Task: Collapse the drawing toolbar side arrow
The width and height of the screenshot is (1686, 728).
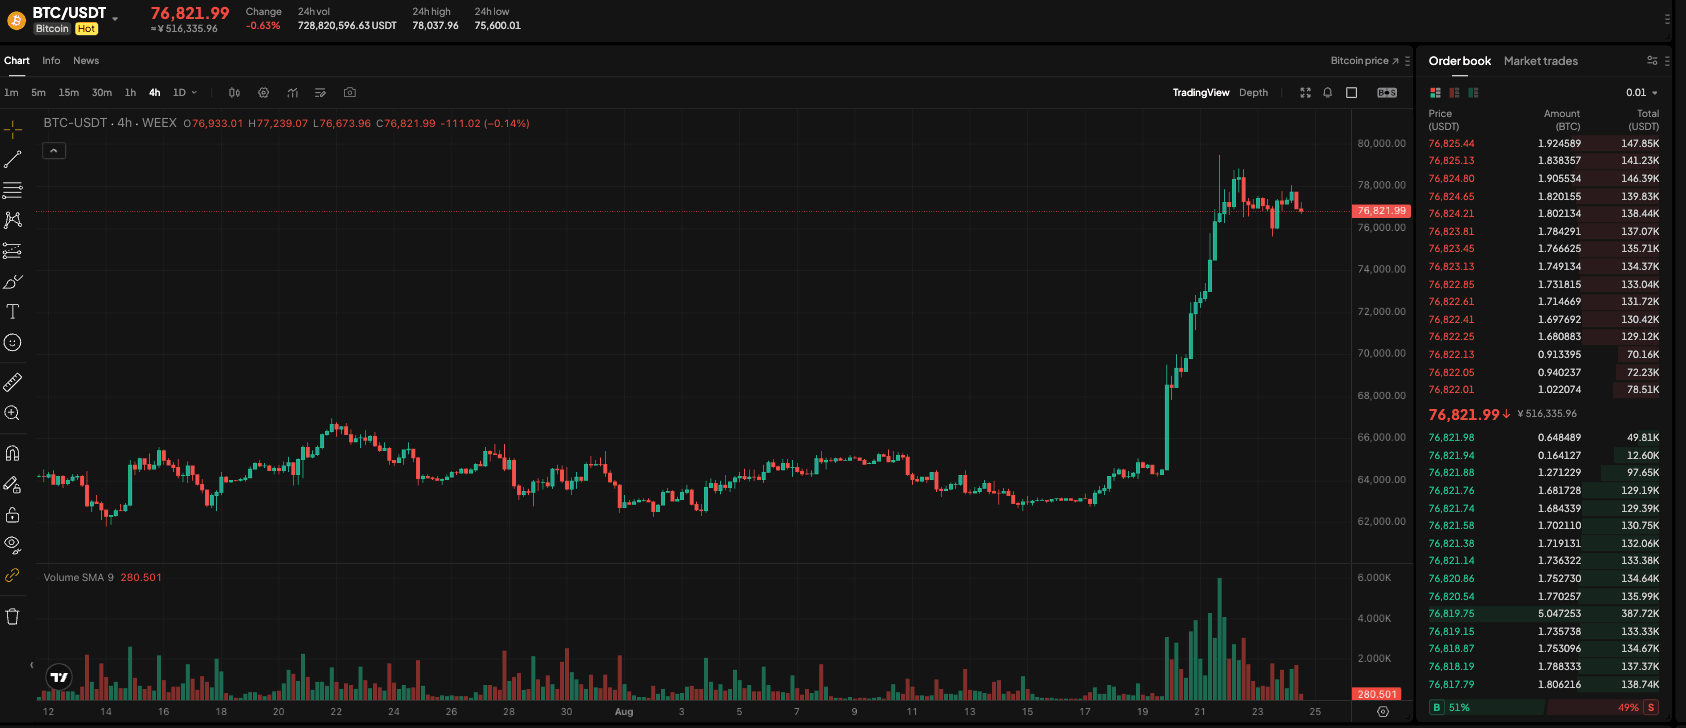Action: pyautogui.click(x=31, y=664)
